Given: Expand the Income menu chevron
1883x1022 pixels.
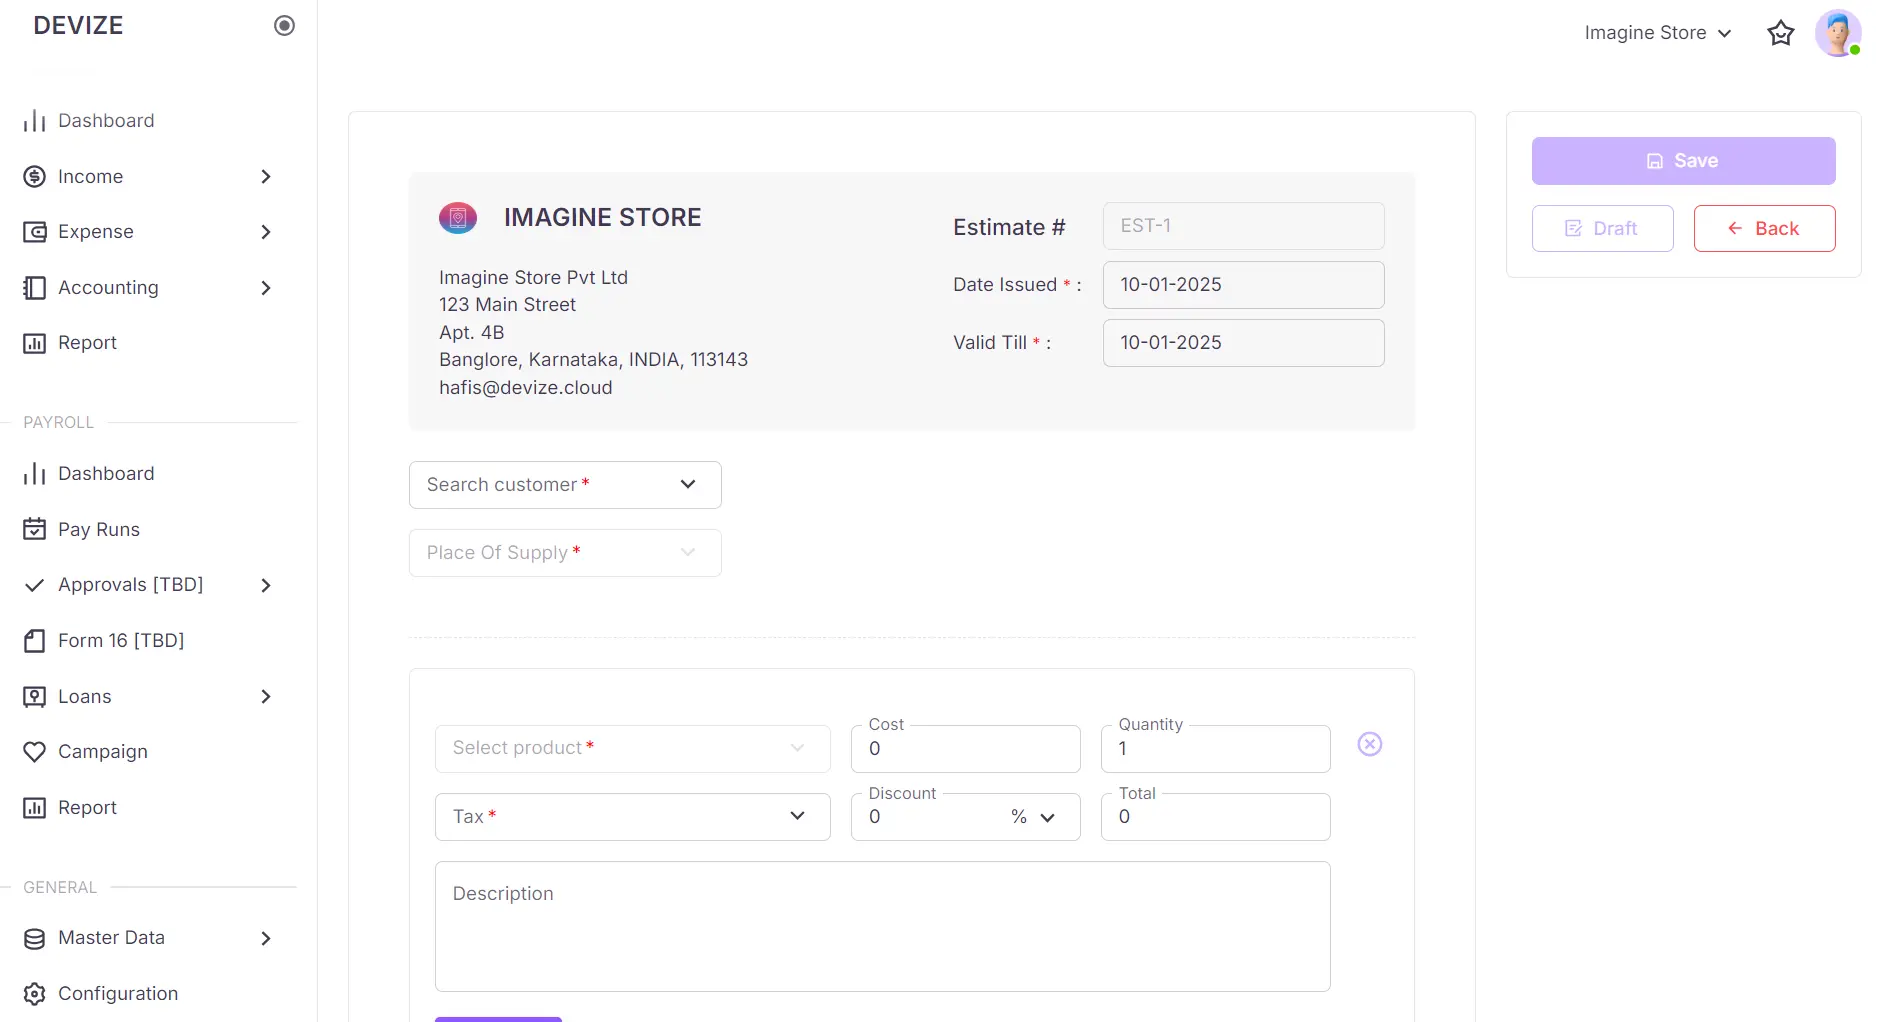Looking at the screenshot, I should pos(266,177).
